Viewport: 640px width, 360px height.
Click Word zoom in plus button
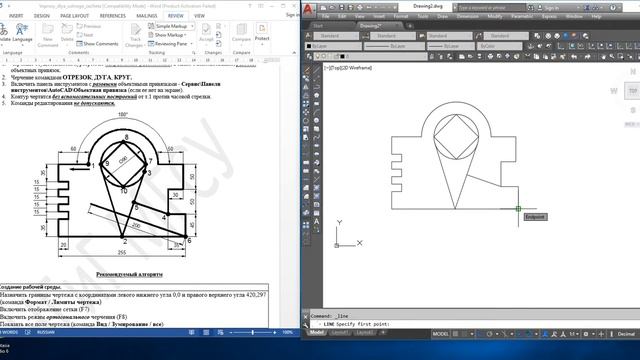pyautogui.click(x=275, y=333)
